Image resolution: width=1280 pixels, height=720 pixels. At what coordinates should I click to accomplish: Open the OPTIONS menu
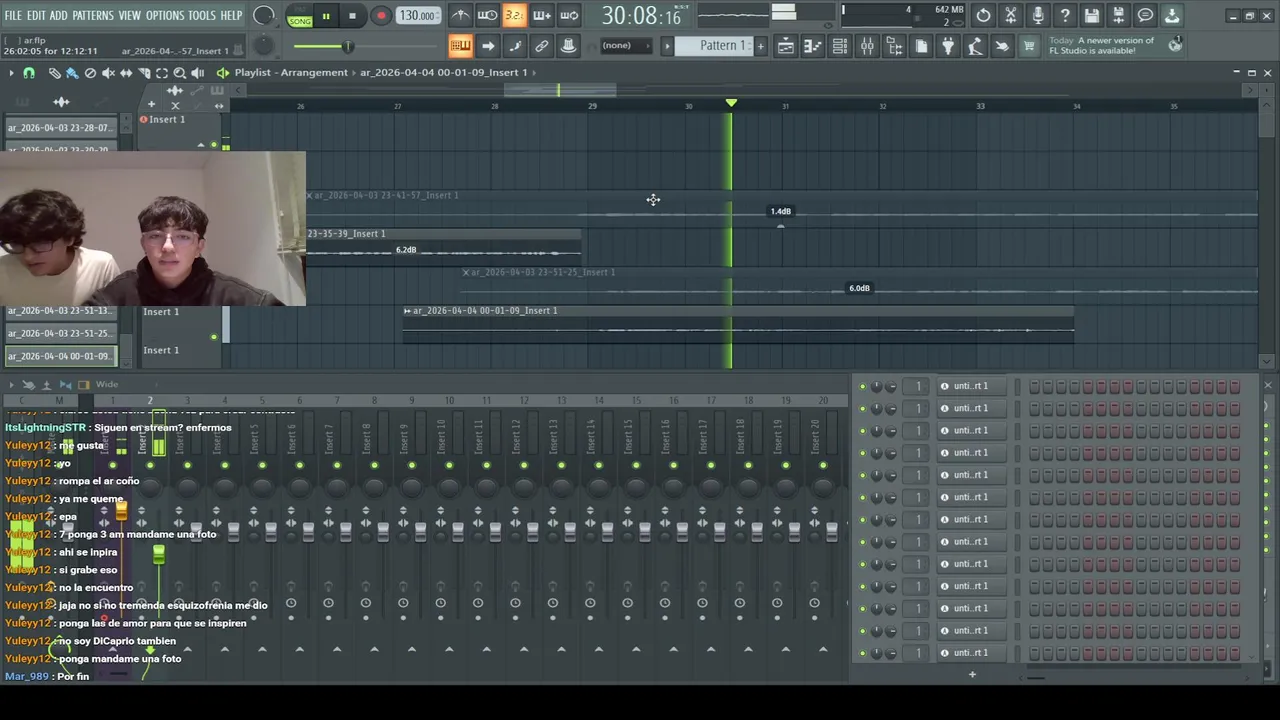point(165,15)
